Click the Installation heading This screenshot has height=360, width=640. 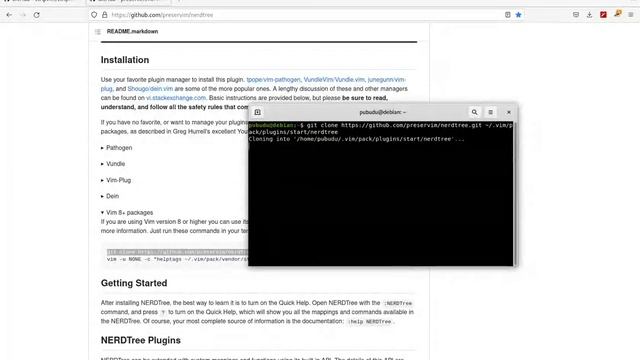(125, 60)
